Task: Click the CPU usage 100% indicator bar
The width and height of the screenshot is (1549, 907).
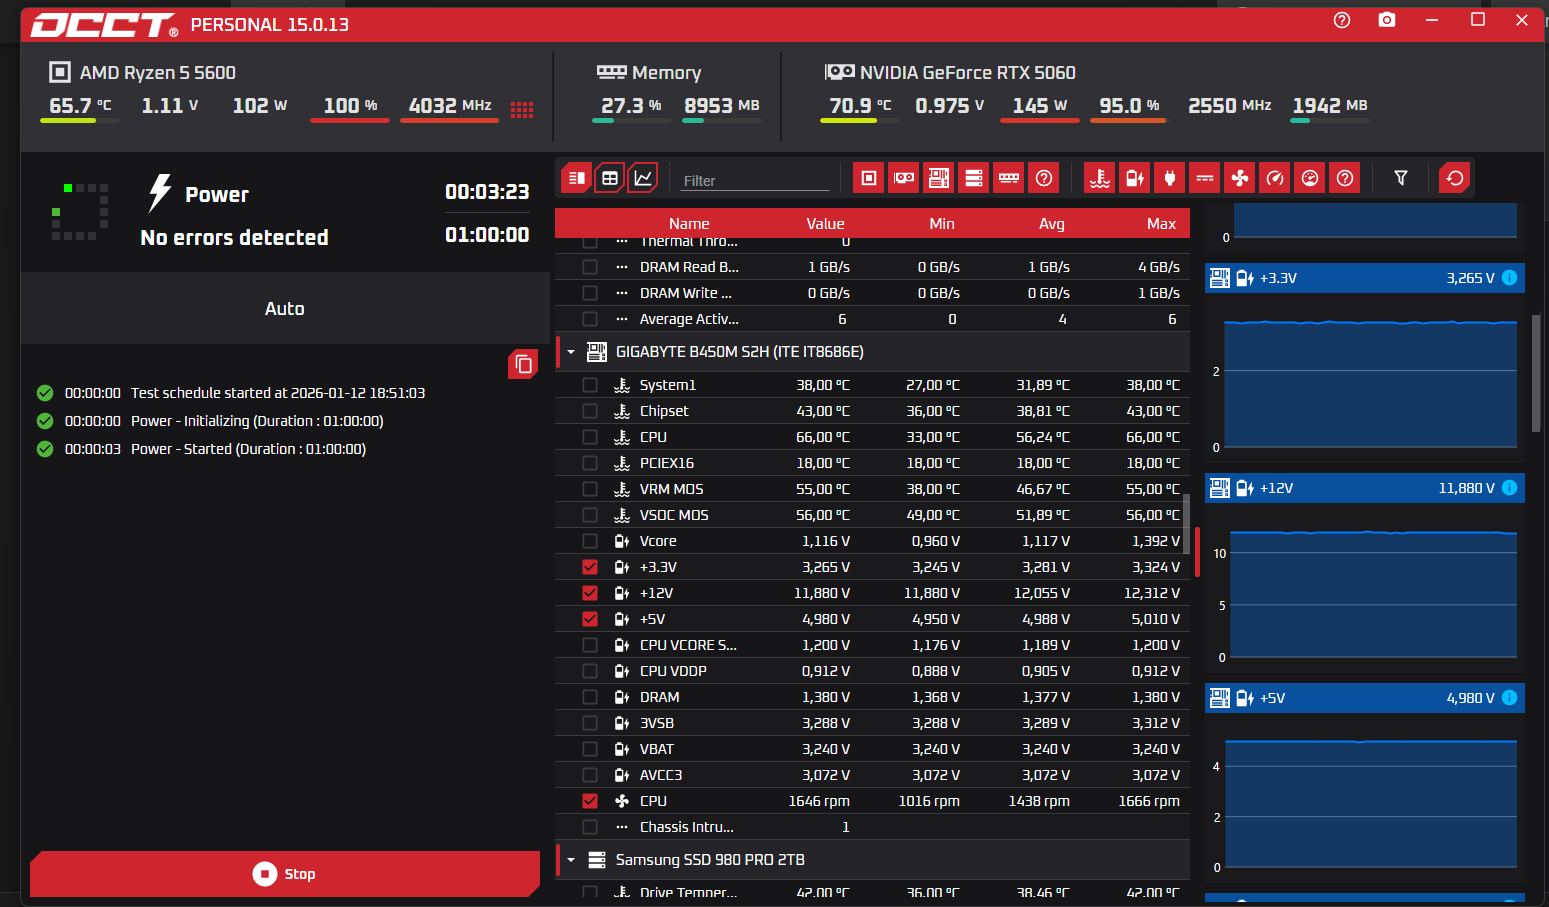Action: click(350, 120)
